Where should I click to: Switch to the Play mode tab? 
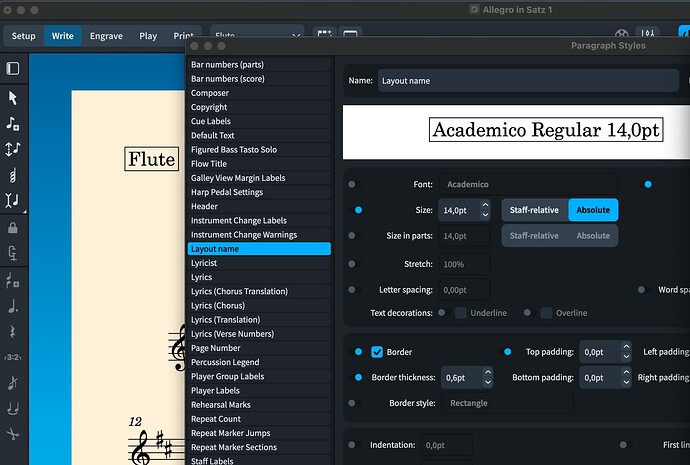tap(148, 36)
